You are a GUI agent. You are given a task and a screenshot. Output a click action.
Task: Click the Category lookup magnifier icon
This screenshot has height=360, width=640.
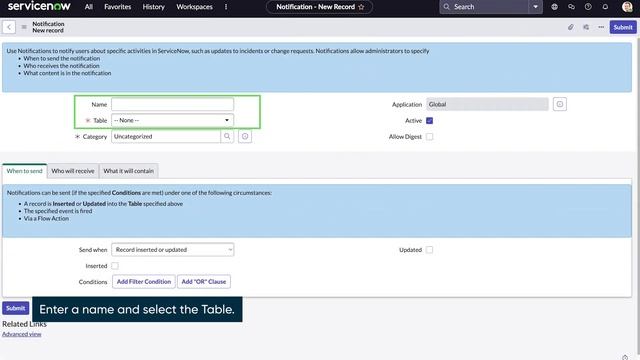click(227, 136)
